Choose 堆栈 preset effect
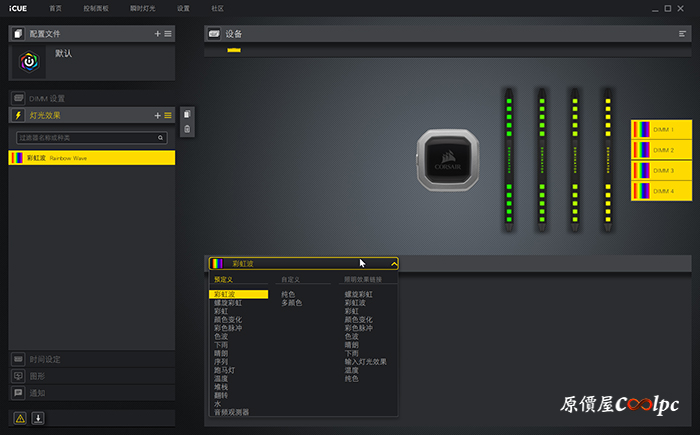Screen dimensions: 700x435 221,387
